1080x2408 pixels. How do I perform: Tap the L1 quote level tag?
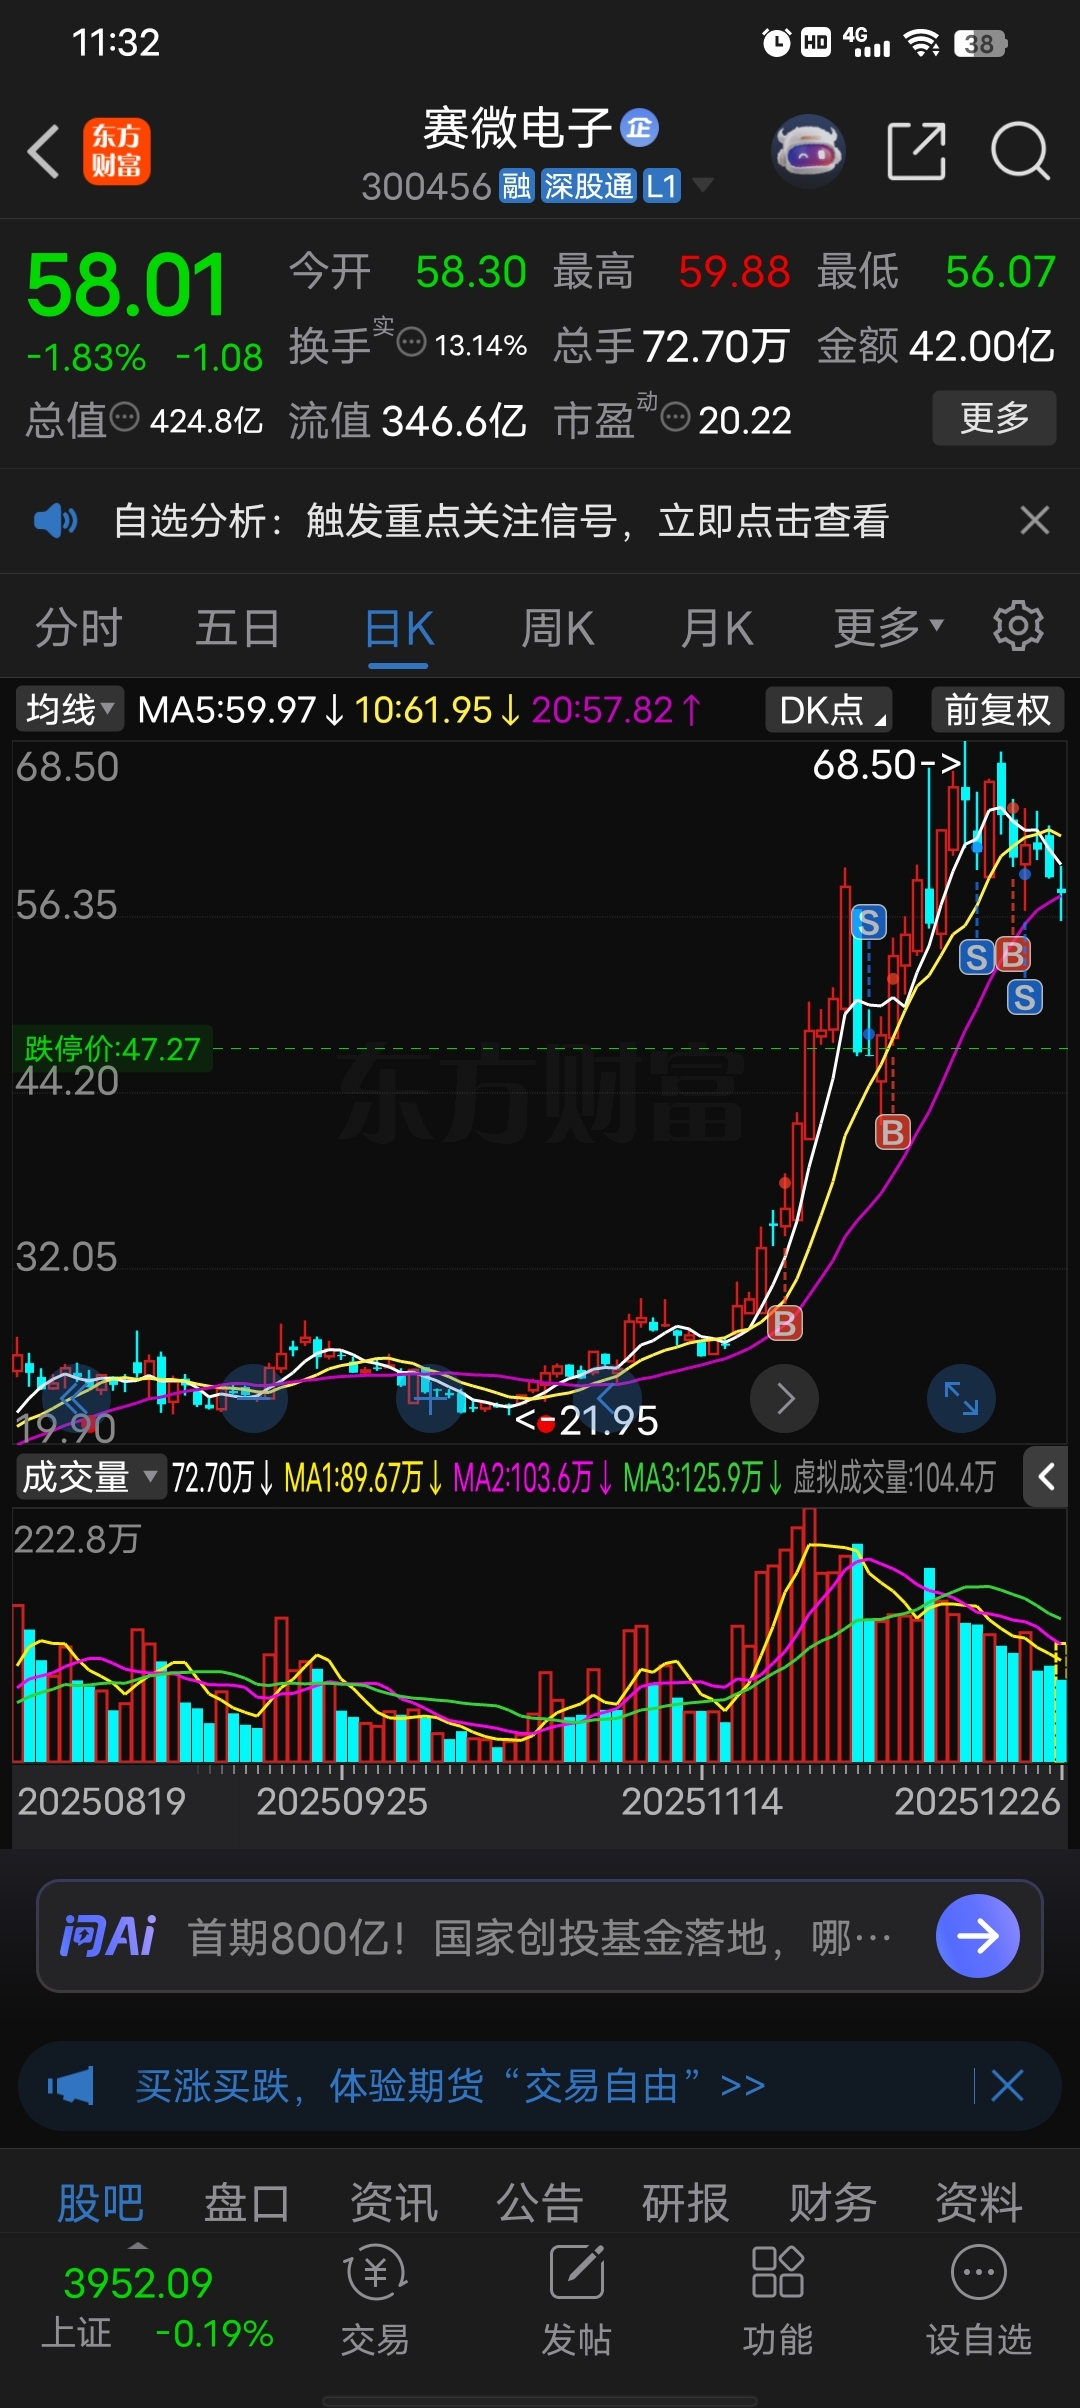(x=662, y=186)
